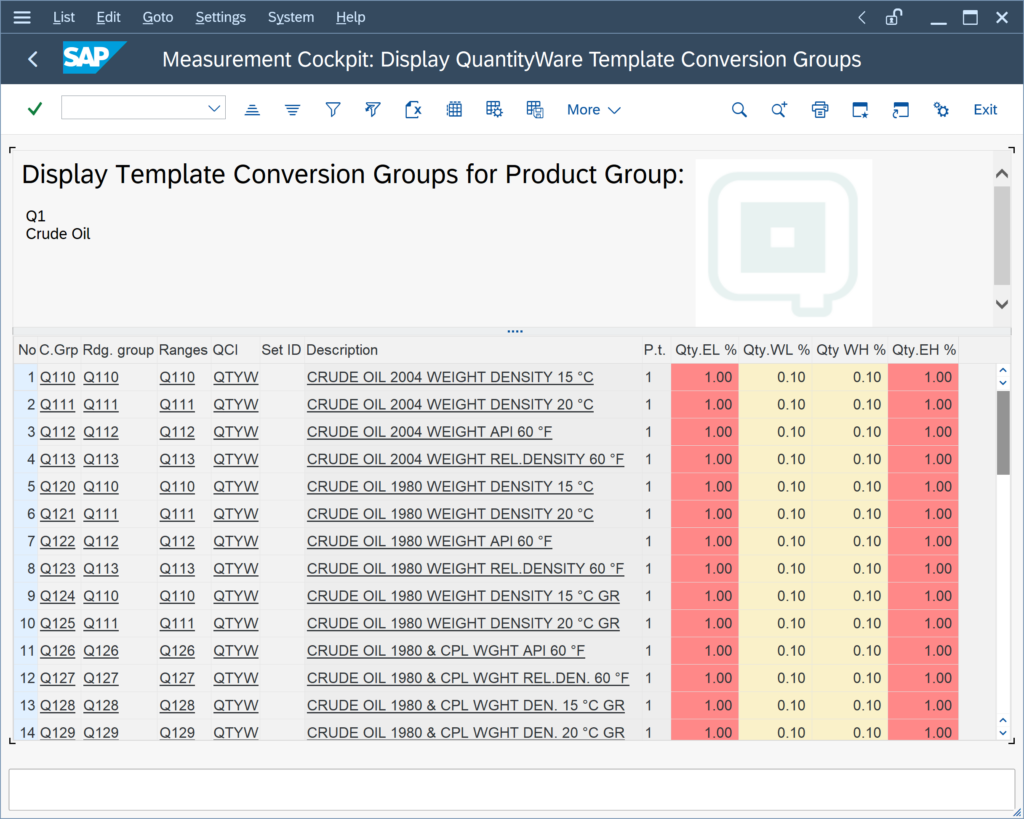This screenshot has width=1024, height=819.
Task: Click QTYW link in row 7
Action: point(236,541)
